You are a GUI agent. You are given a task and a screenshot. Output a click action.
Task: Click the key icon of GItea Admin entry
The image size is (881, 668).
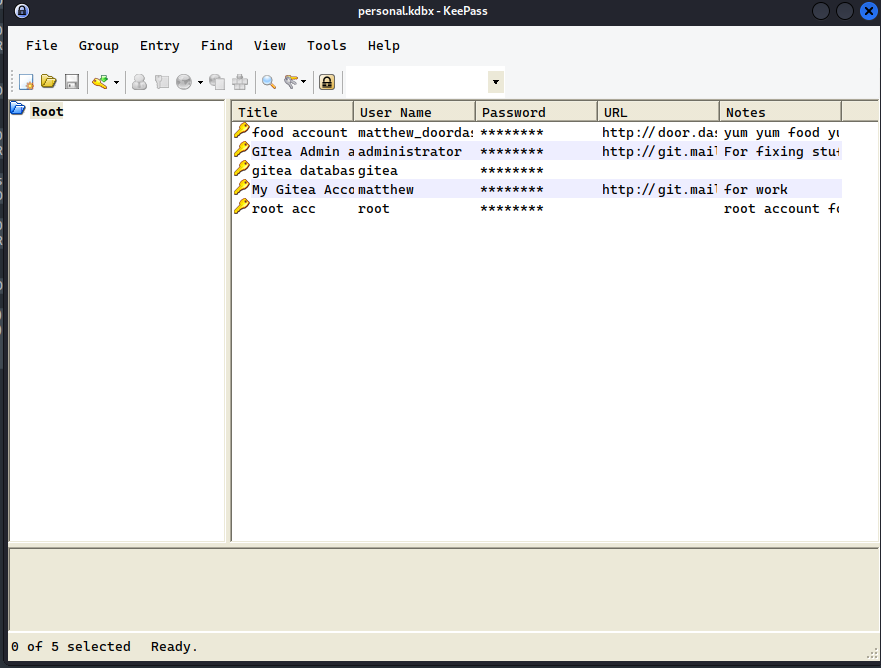tap(242, 149)
